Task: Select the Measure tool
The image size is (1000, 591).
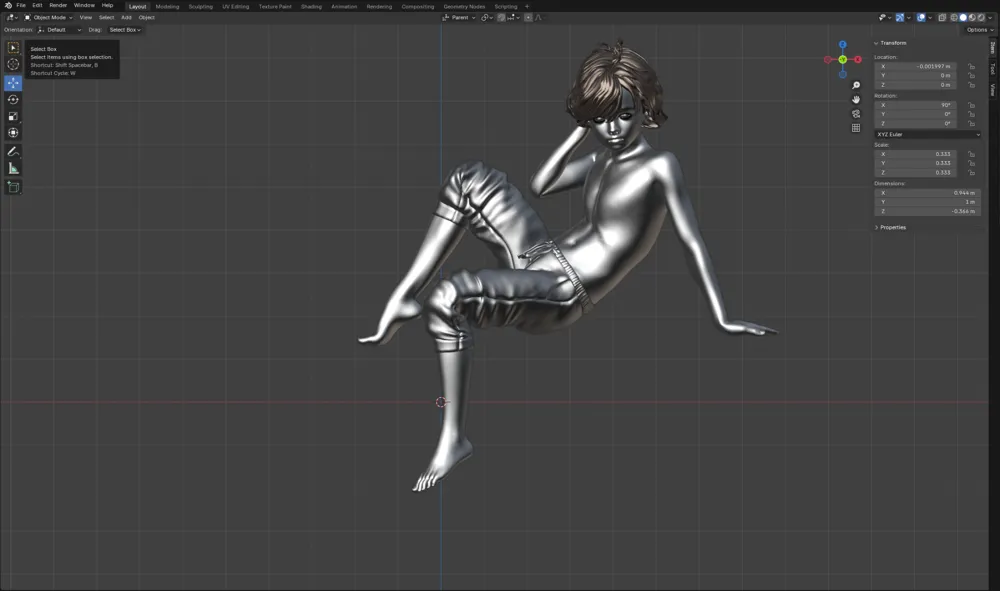Action: tap(13, 168)
